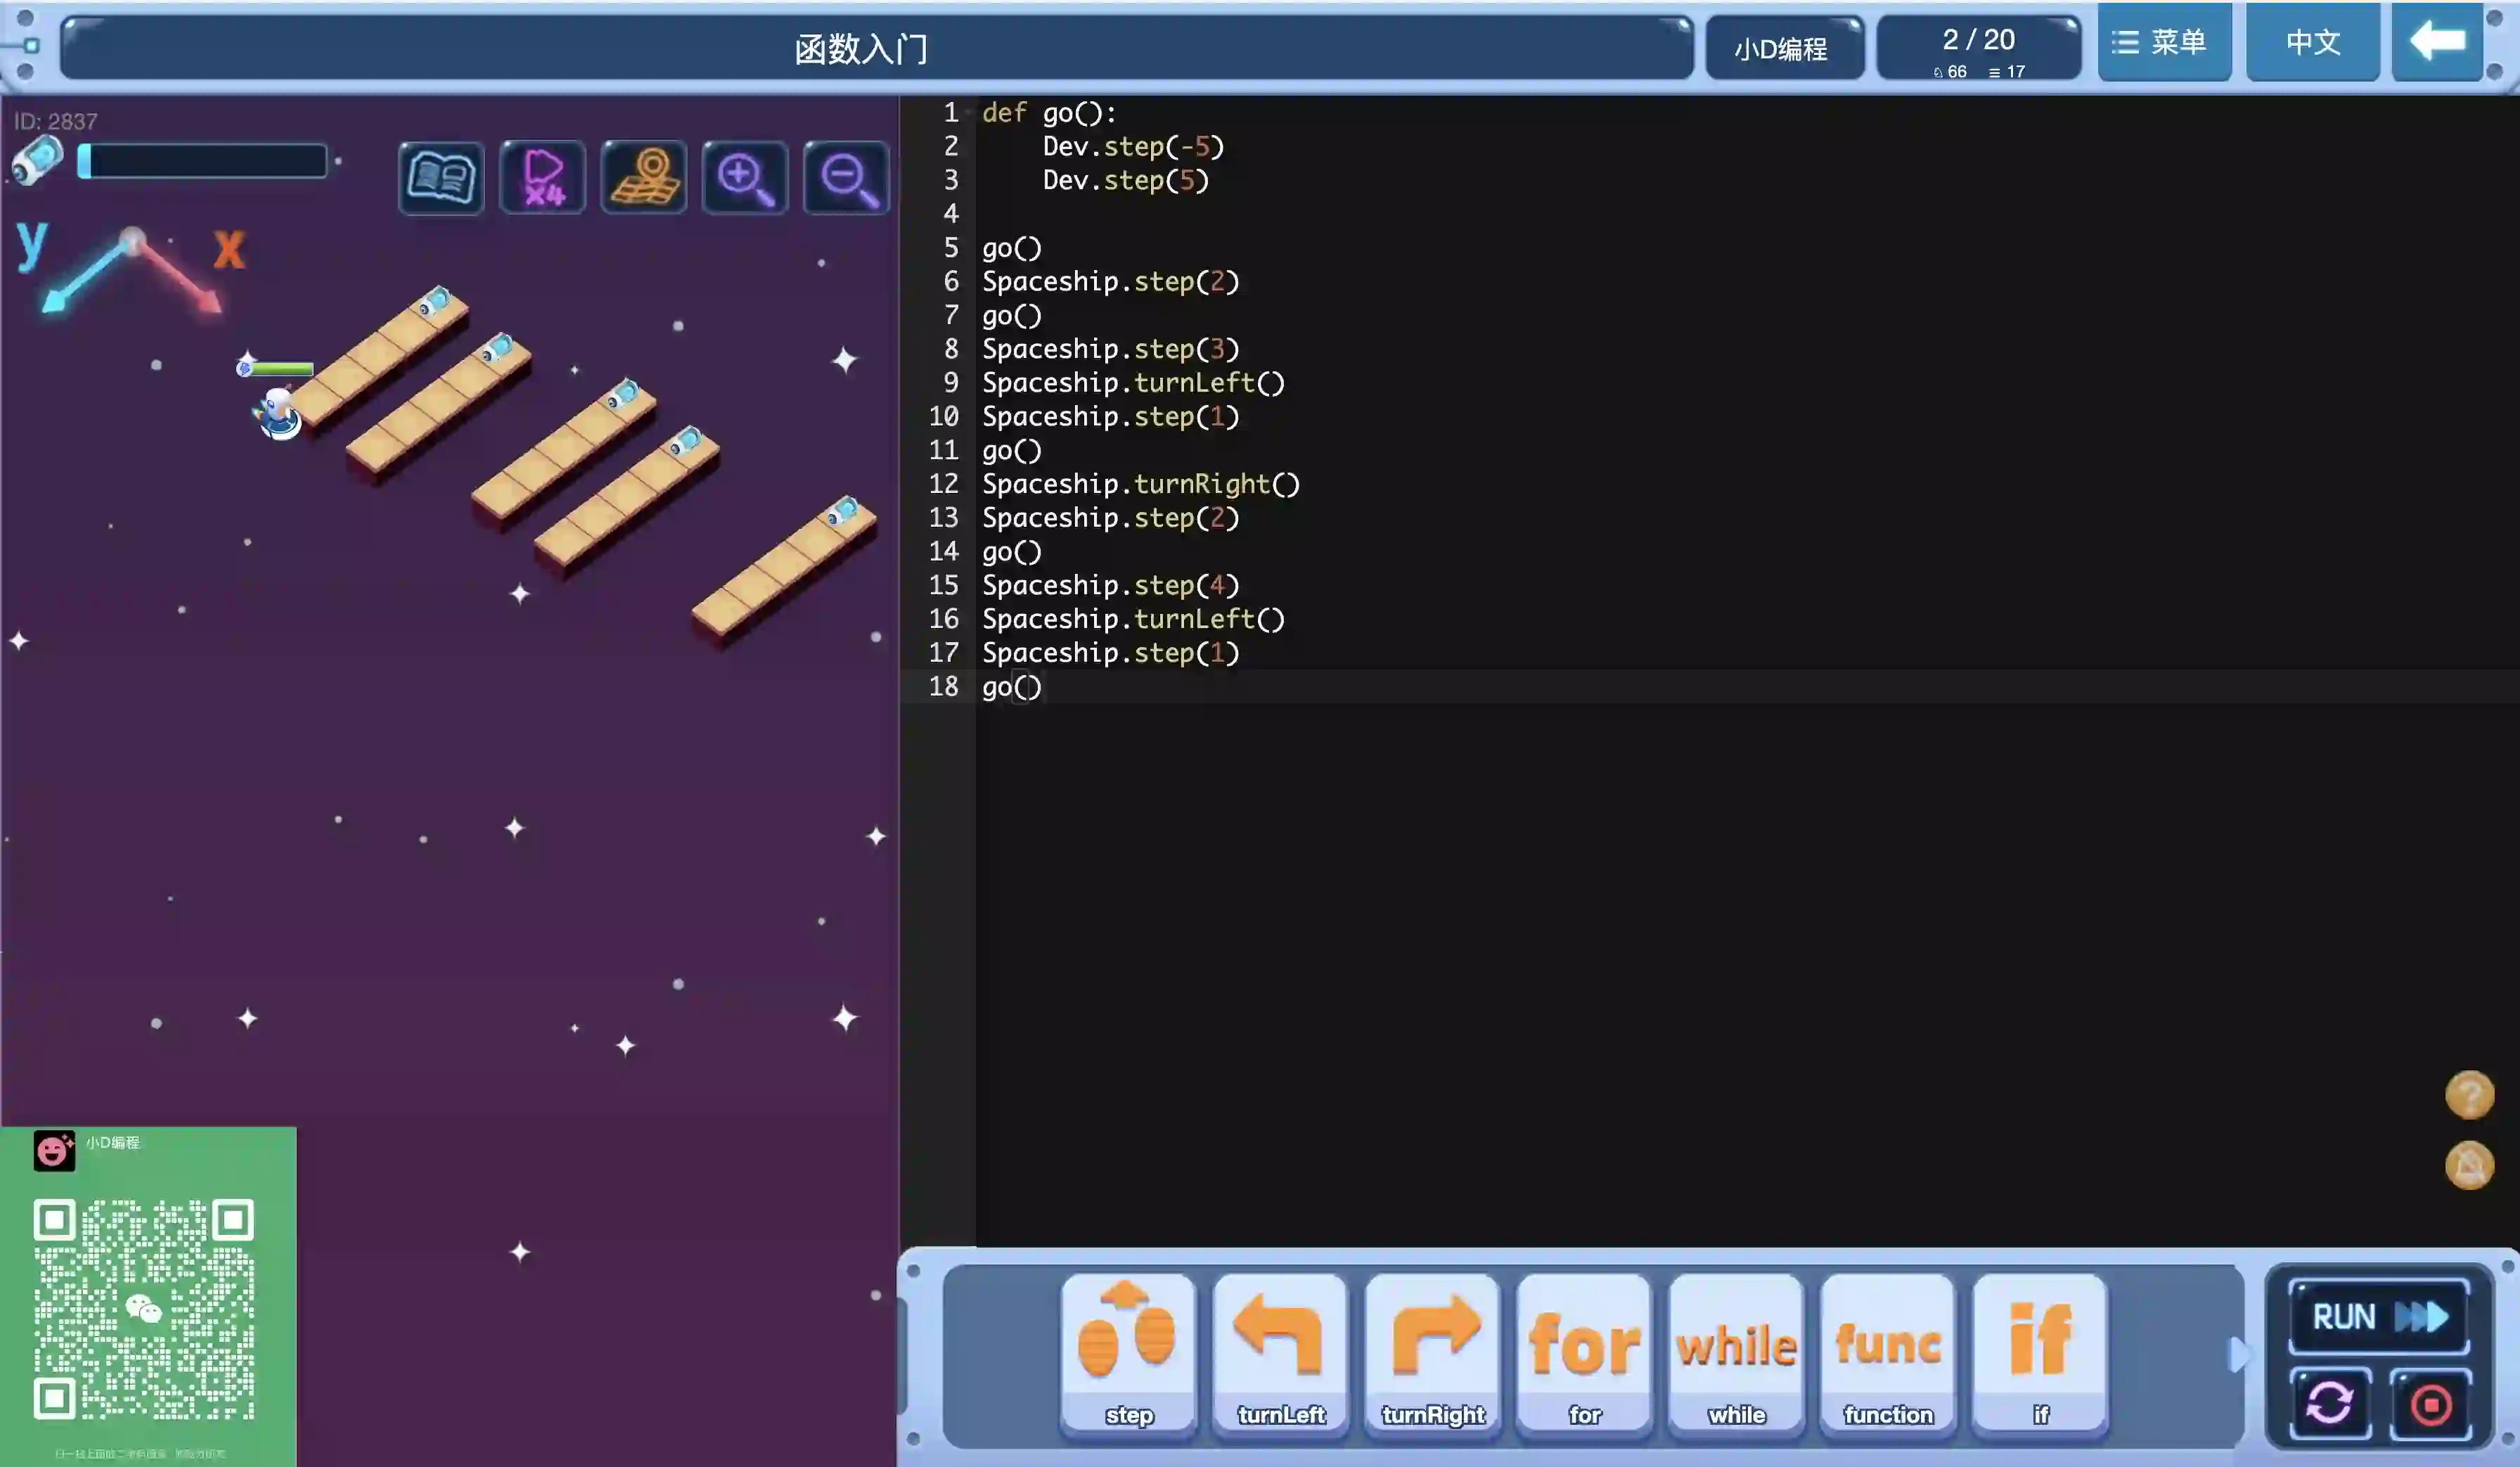Toggle the X4 speed playback icon
Screen dimensions: 2520x1467
(x=543, y=178)
